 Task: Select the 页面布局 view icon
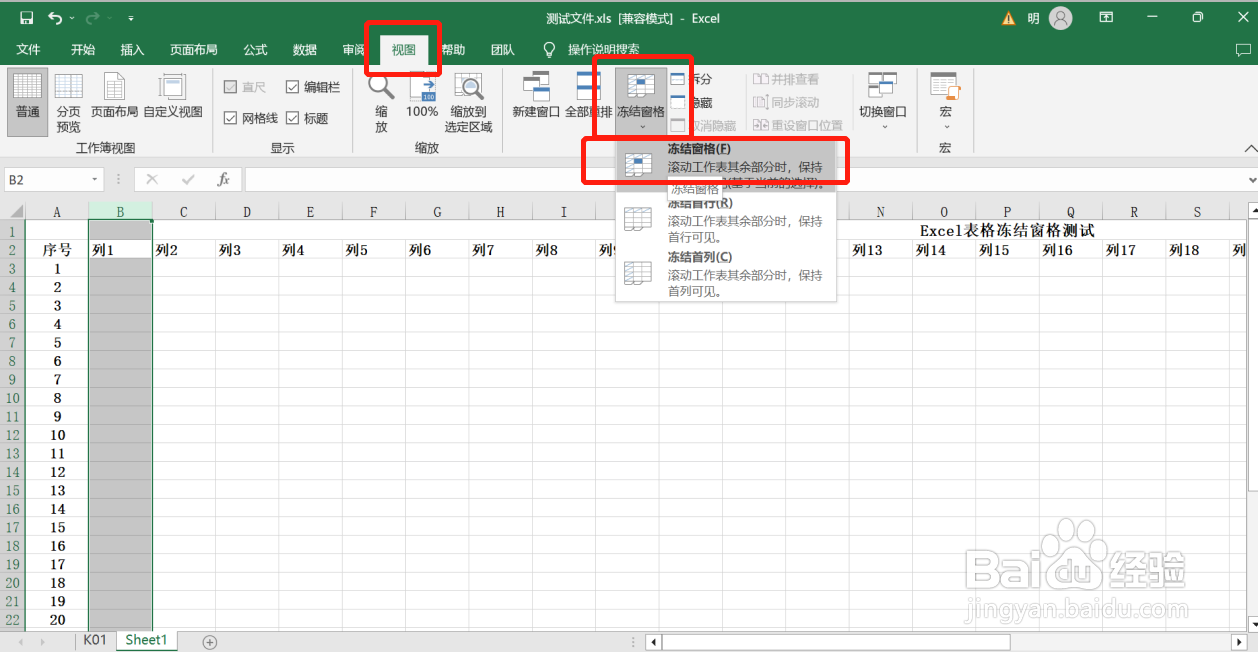(115, 96)
